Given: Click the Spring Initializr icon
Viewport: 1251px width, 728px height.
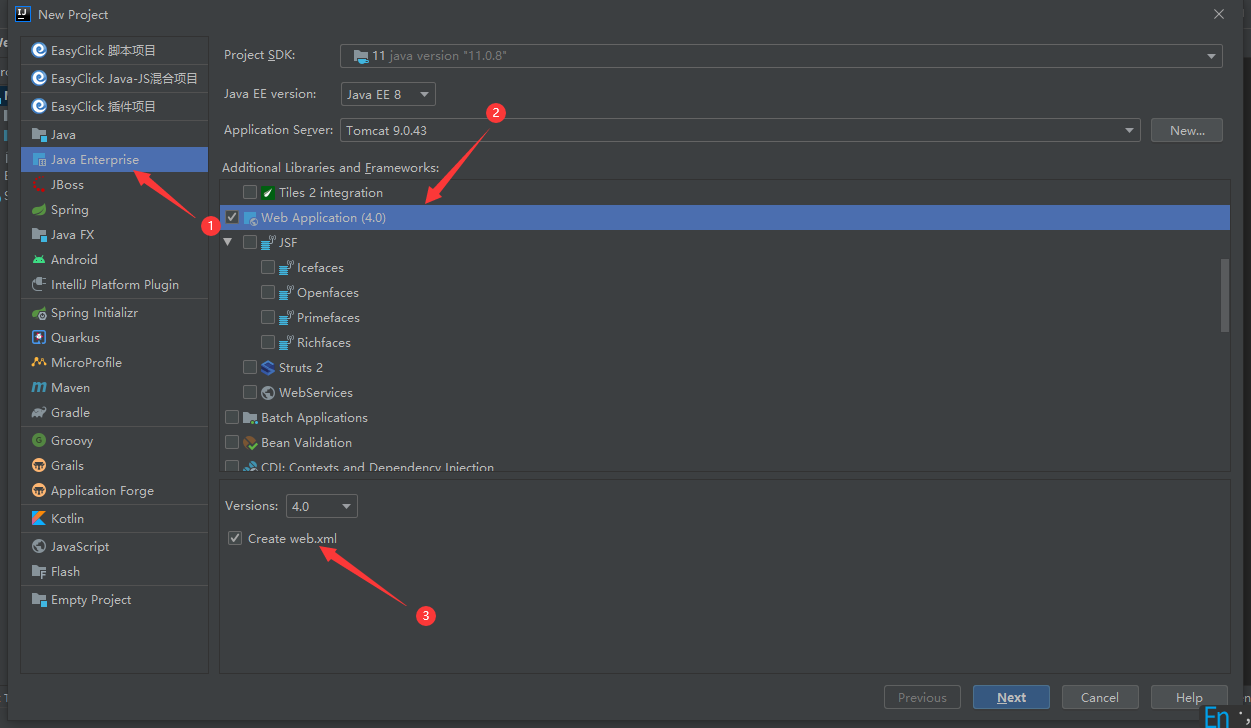Looking at the screenshot, I should 39,313.
